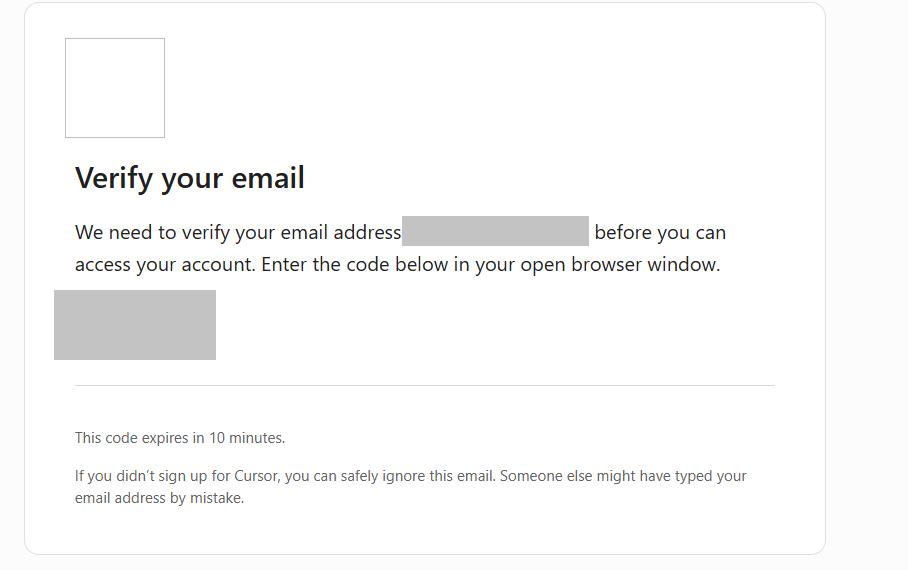Click "before you can" after the redacted email
Viewport: 908px width, 570px height.
click(x=660, y=233)
